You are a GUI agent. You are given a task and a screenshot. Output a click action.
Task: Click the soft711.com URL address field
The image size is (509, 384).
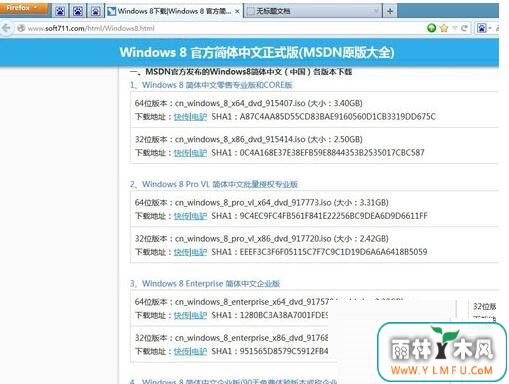220,28
